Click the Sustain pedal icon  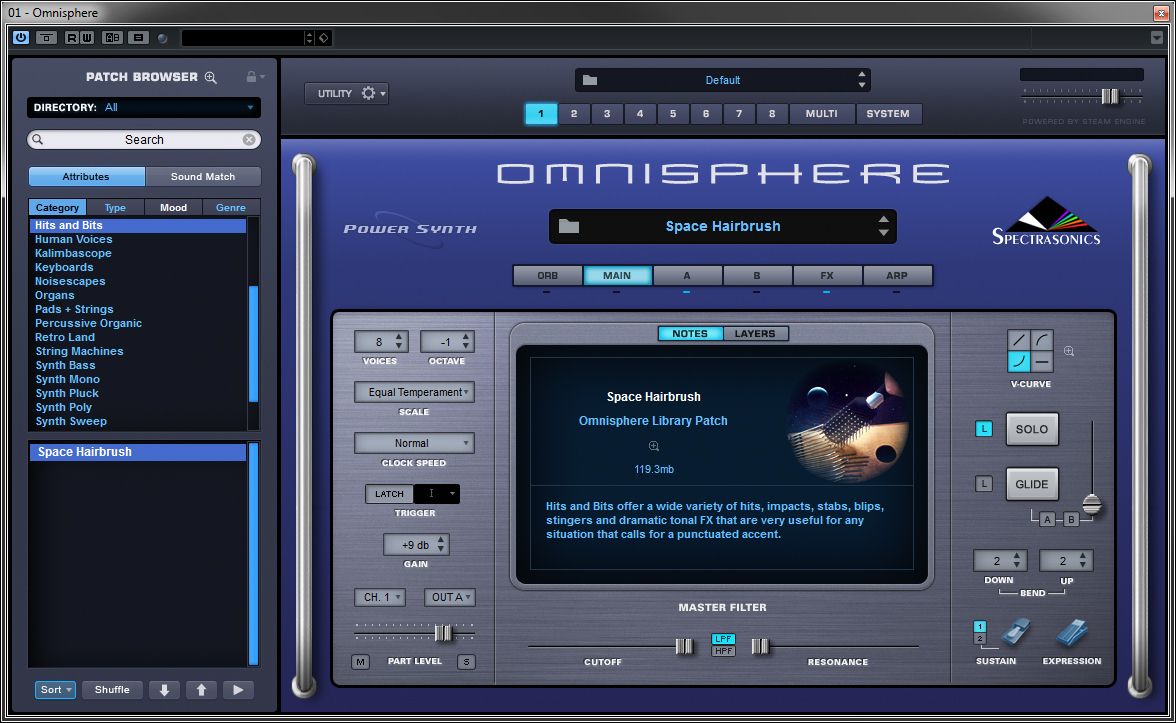[x=1015, y=633]
